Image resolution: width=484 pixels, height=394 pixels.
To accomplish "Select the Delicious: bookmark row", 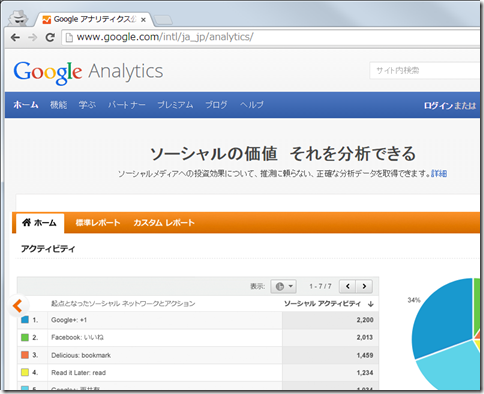I will point(198,355).
